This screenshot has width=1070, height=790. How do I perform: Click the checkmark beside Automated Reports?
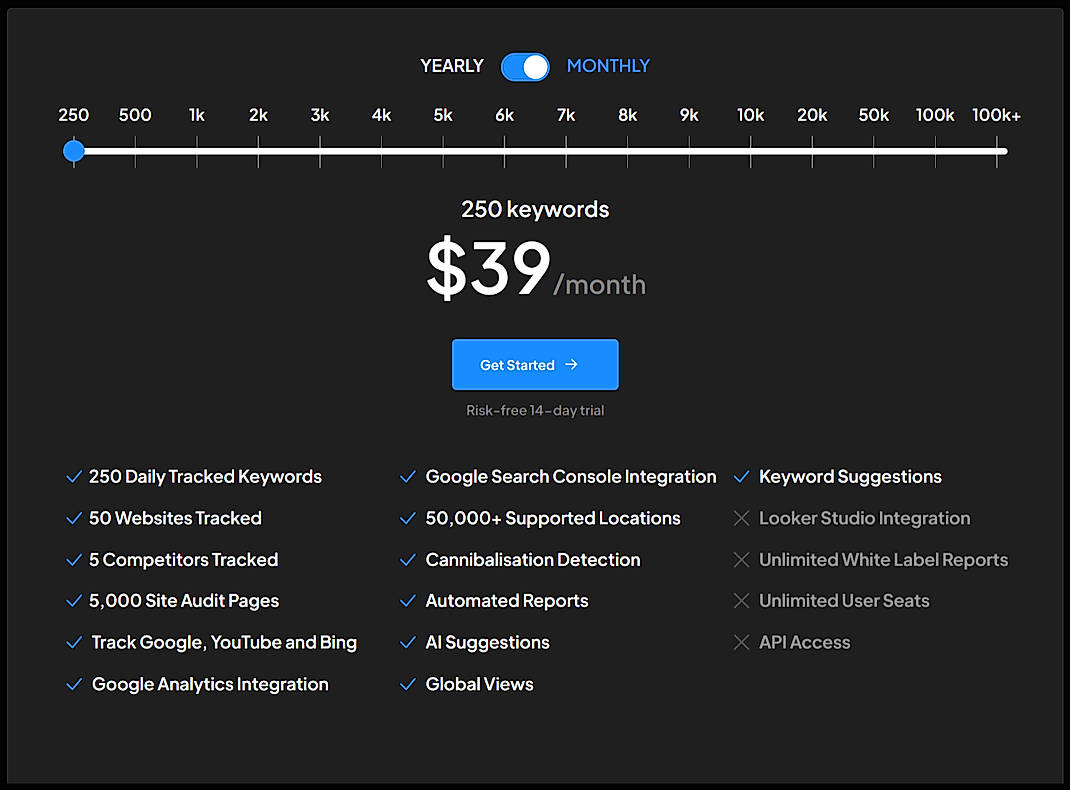click(407, 601)
